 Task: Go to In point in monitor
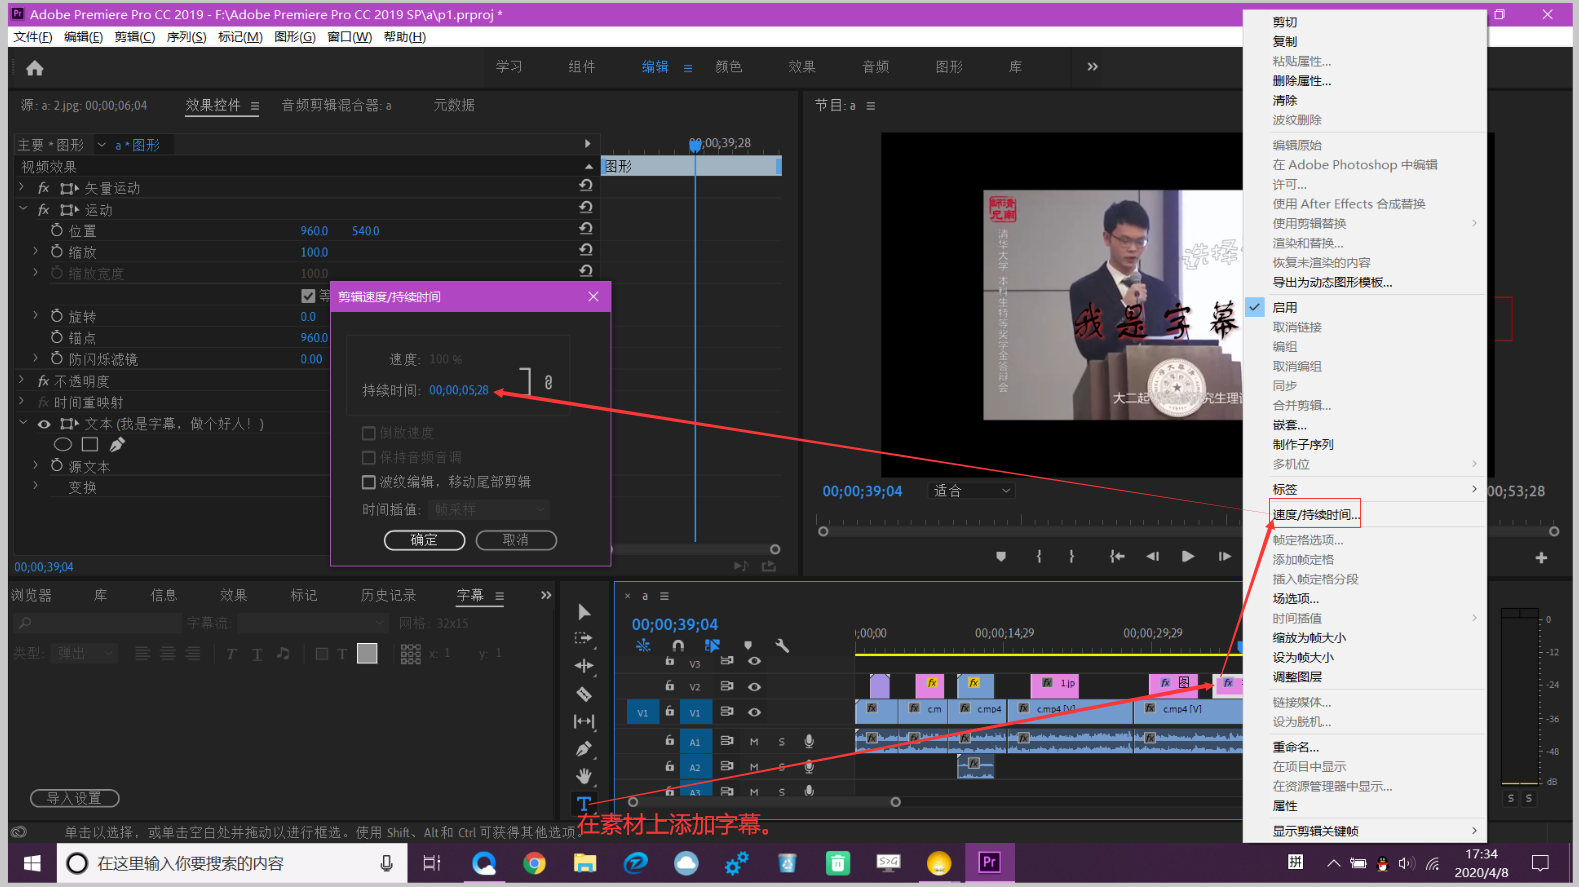[1117, 556]
